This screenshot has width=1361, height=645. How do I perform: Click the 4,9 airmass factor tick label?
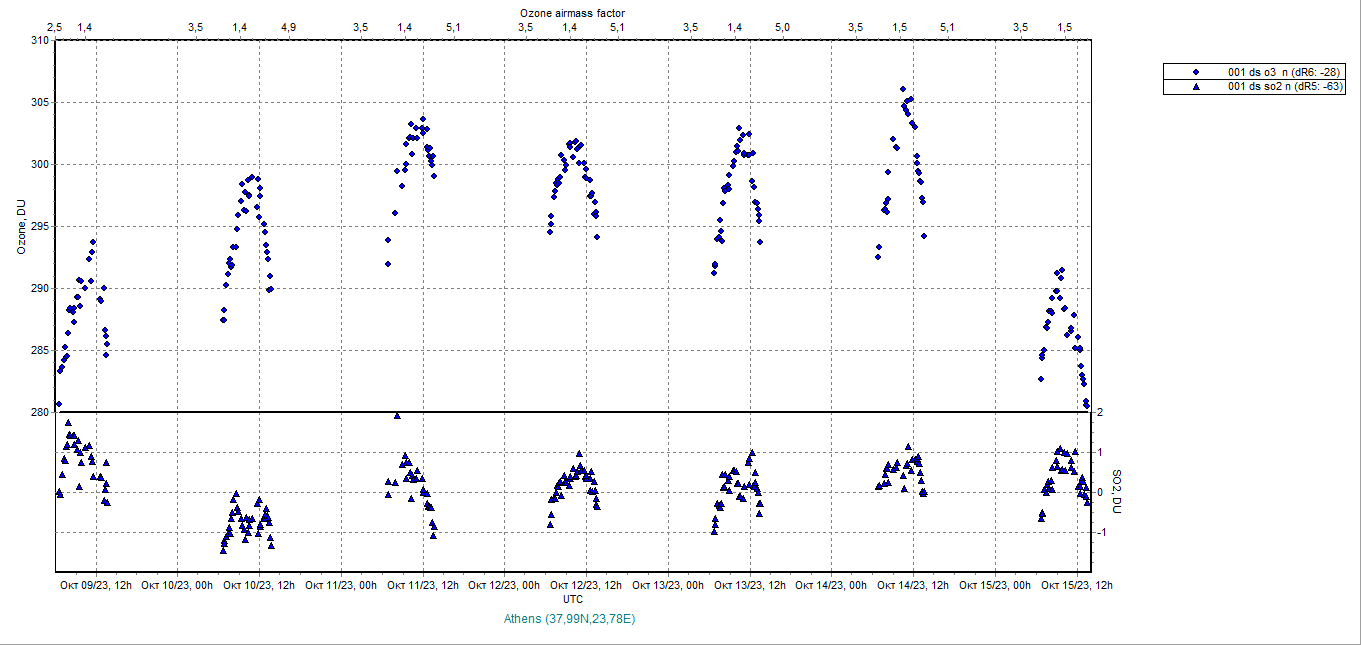[288, 27]
